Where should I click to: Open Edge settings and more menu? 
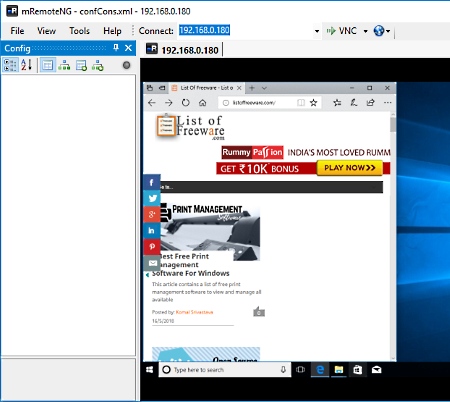[x=387, y=103]
